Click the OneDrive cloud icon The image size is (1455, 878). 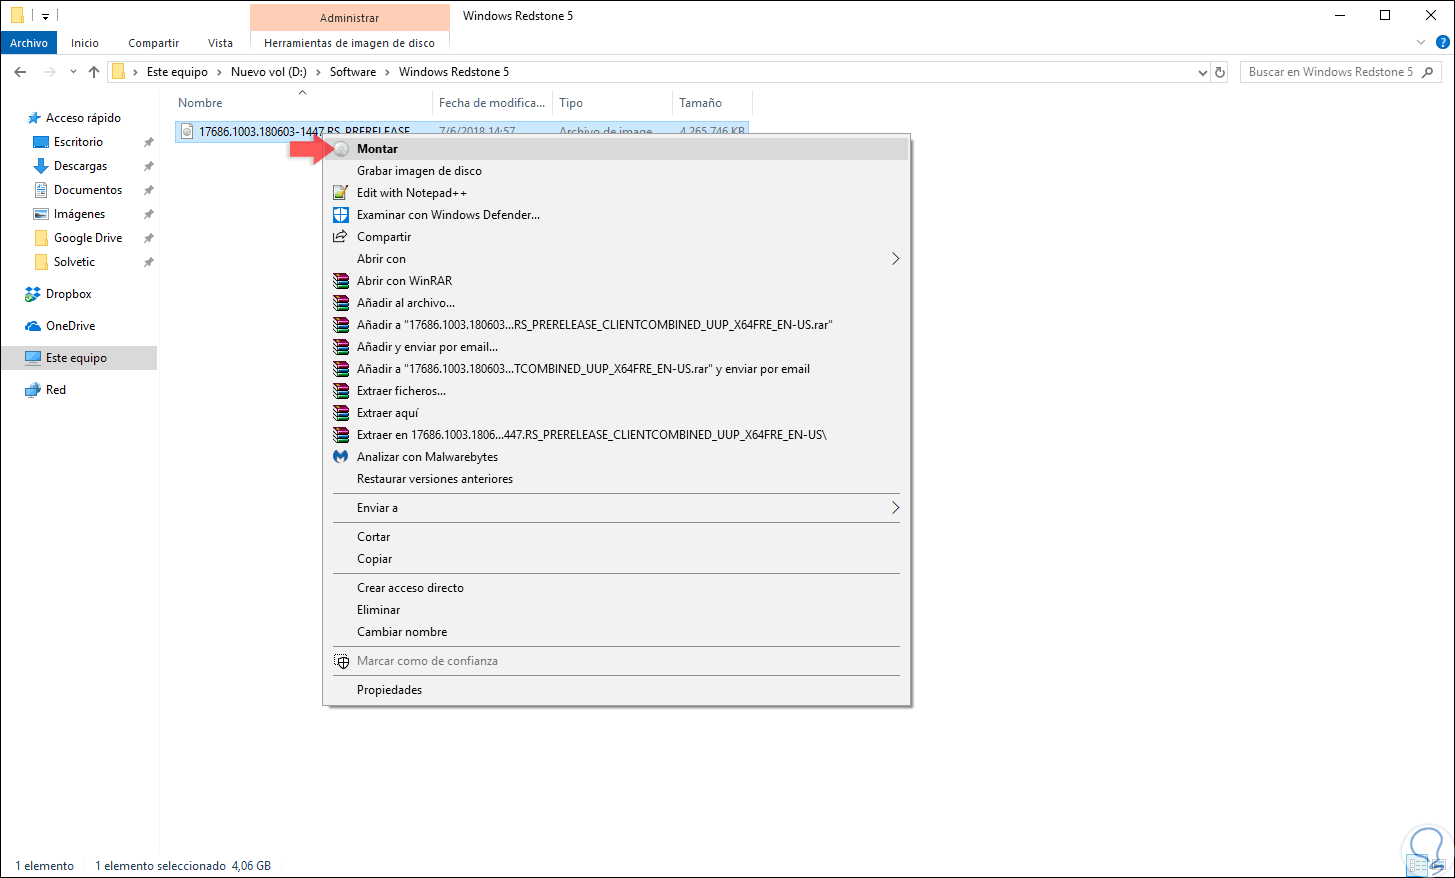33,326
